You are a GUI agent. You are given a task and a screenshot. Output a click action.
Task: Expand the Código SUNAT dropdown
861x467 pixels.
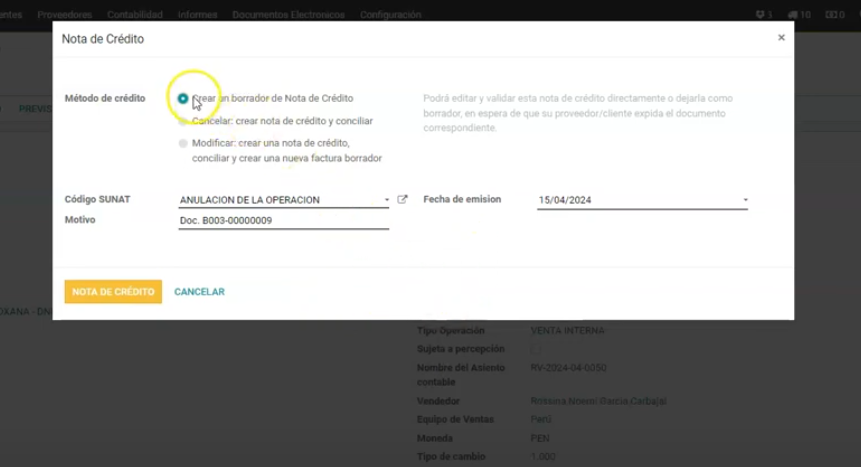pos(386,200)
